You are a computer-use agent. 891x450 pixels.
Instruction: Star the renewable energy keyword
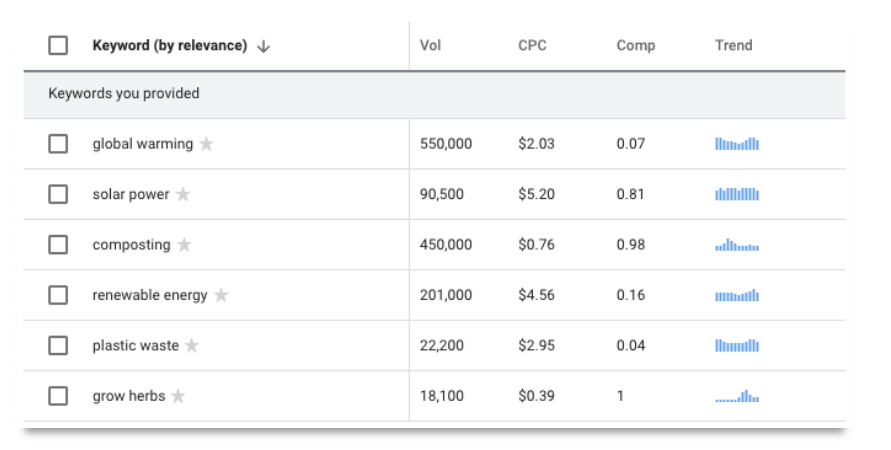(x=221, y=295)
